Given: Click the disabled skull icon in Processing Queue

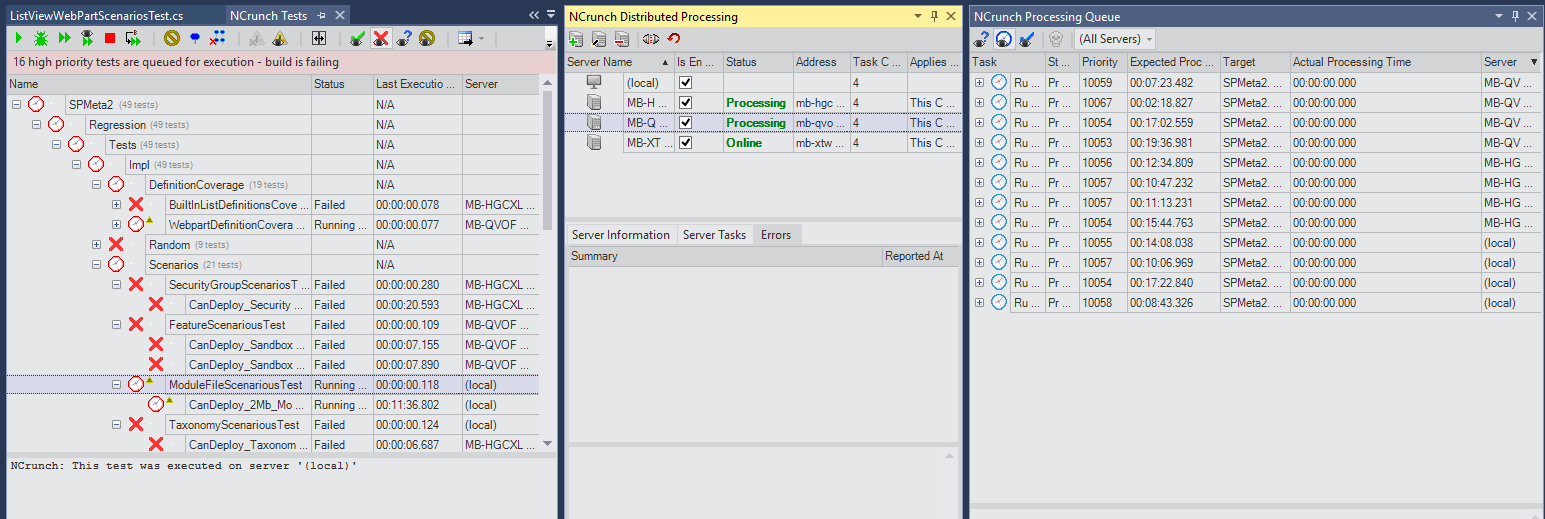Looking at the screenshot, I should tap(1055, 38).
